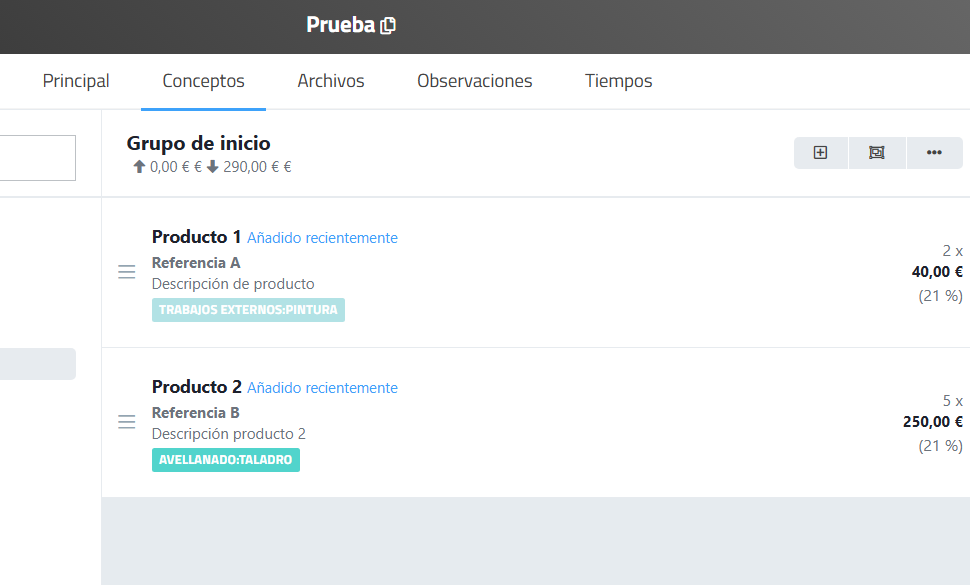
Task: Click the down arrow next to 290,00 €
Action: click(213, 167)
